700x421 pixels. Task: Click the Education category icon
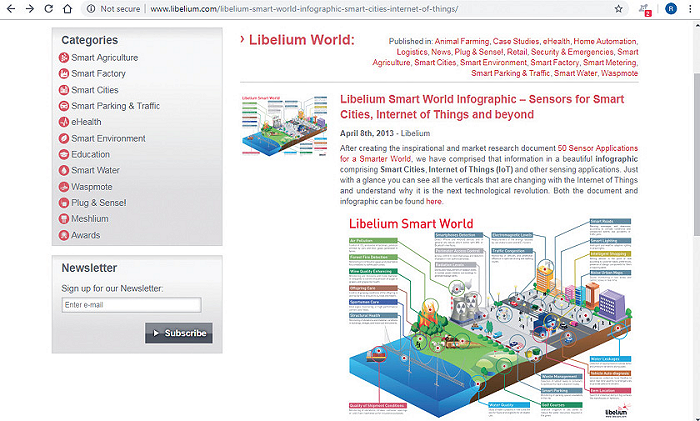[x=64, y=154]
